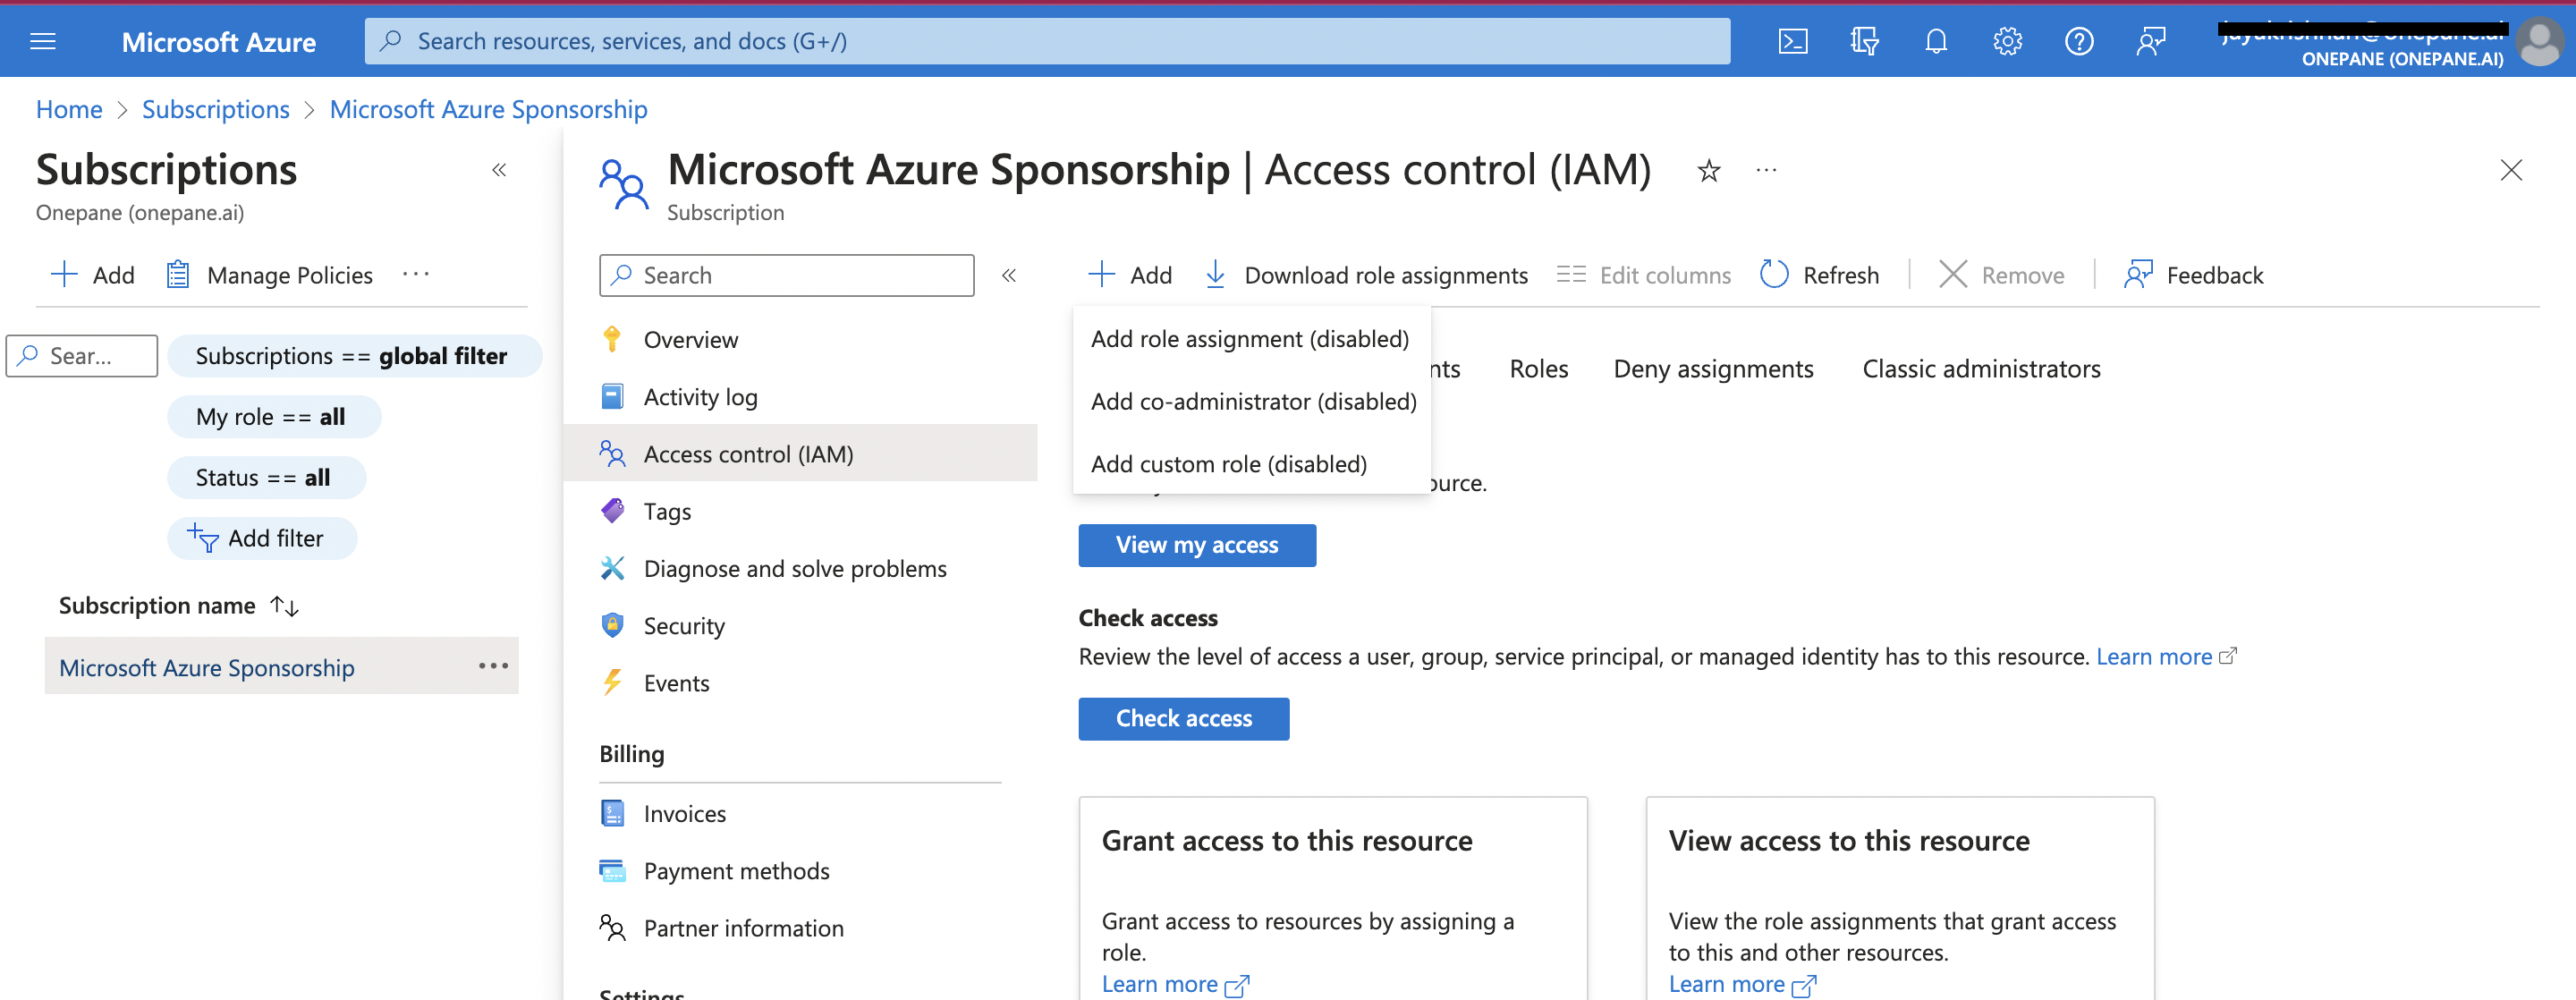Open Cloud Shell from the top bar
2576x1000 pixels.
(1792, 41)
